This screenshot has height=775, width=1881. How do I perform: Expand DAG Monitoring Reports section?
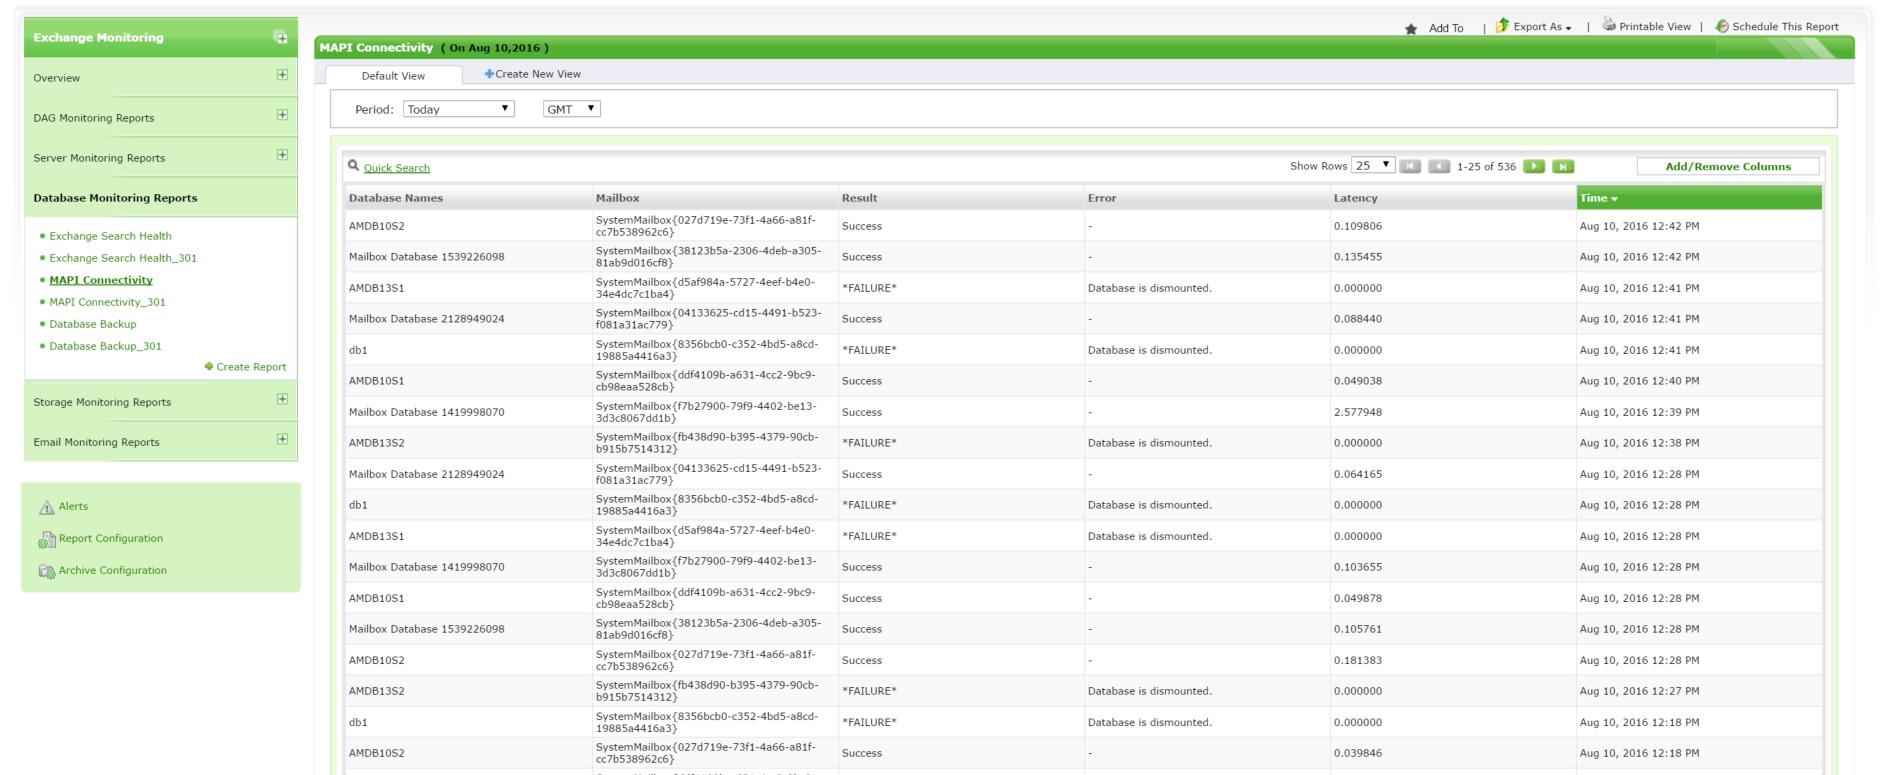282,115
